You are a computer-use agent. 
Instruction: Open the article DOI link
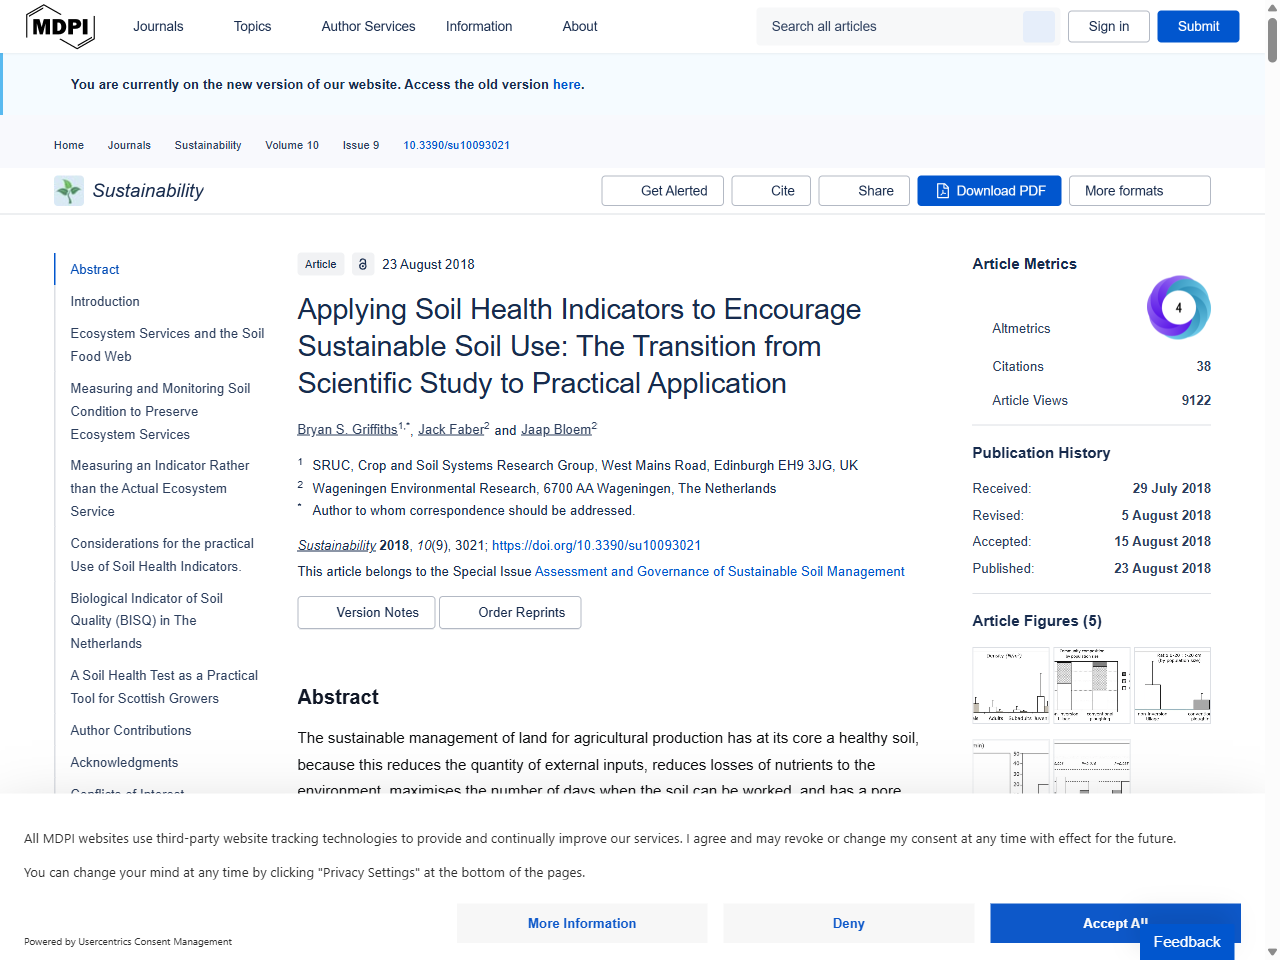(x=596, y=546)
